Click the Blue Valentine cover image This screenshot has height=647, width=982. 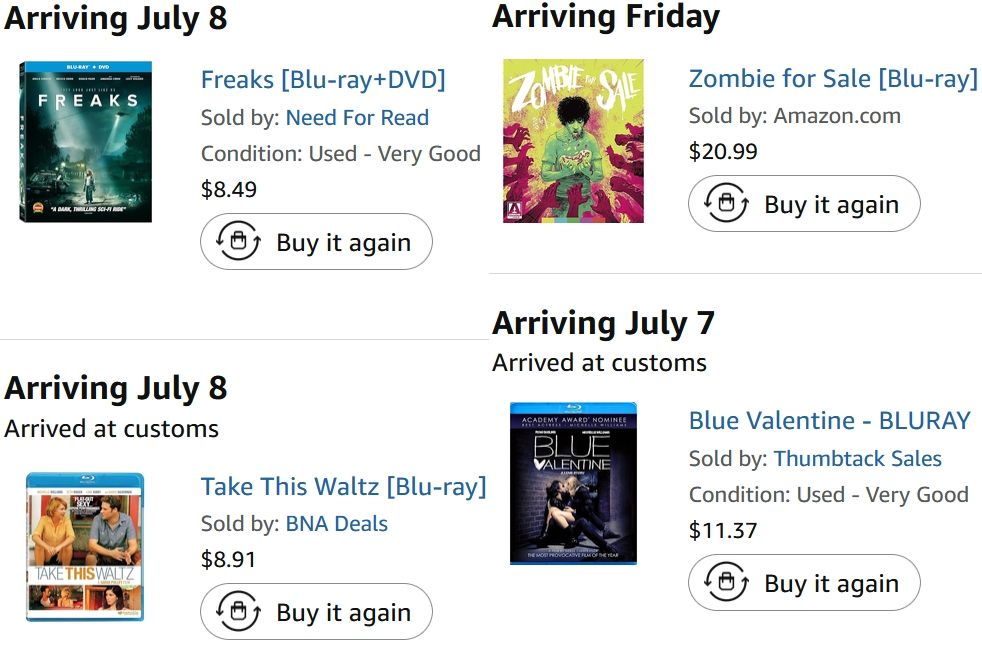coord(573,484)
